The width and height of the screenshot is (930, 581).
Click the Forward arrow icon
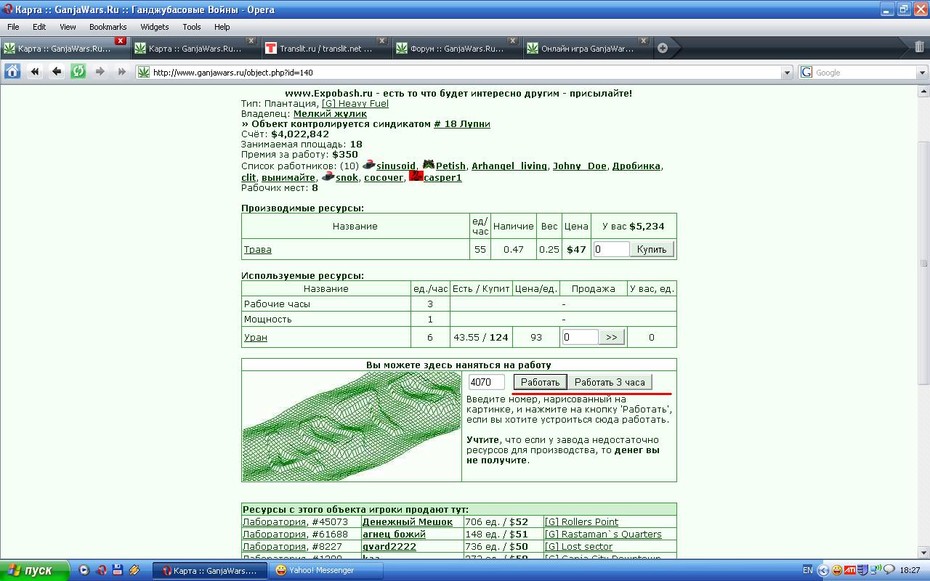pyautogui.click(x=100, y=72)
